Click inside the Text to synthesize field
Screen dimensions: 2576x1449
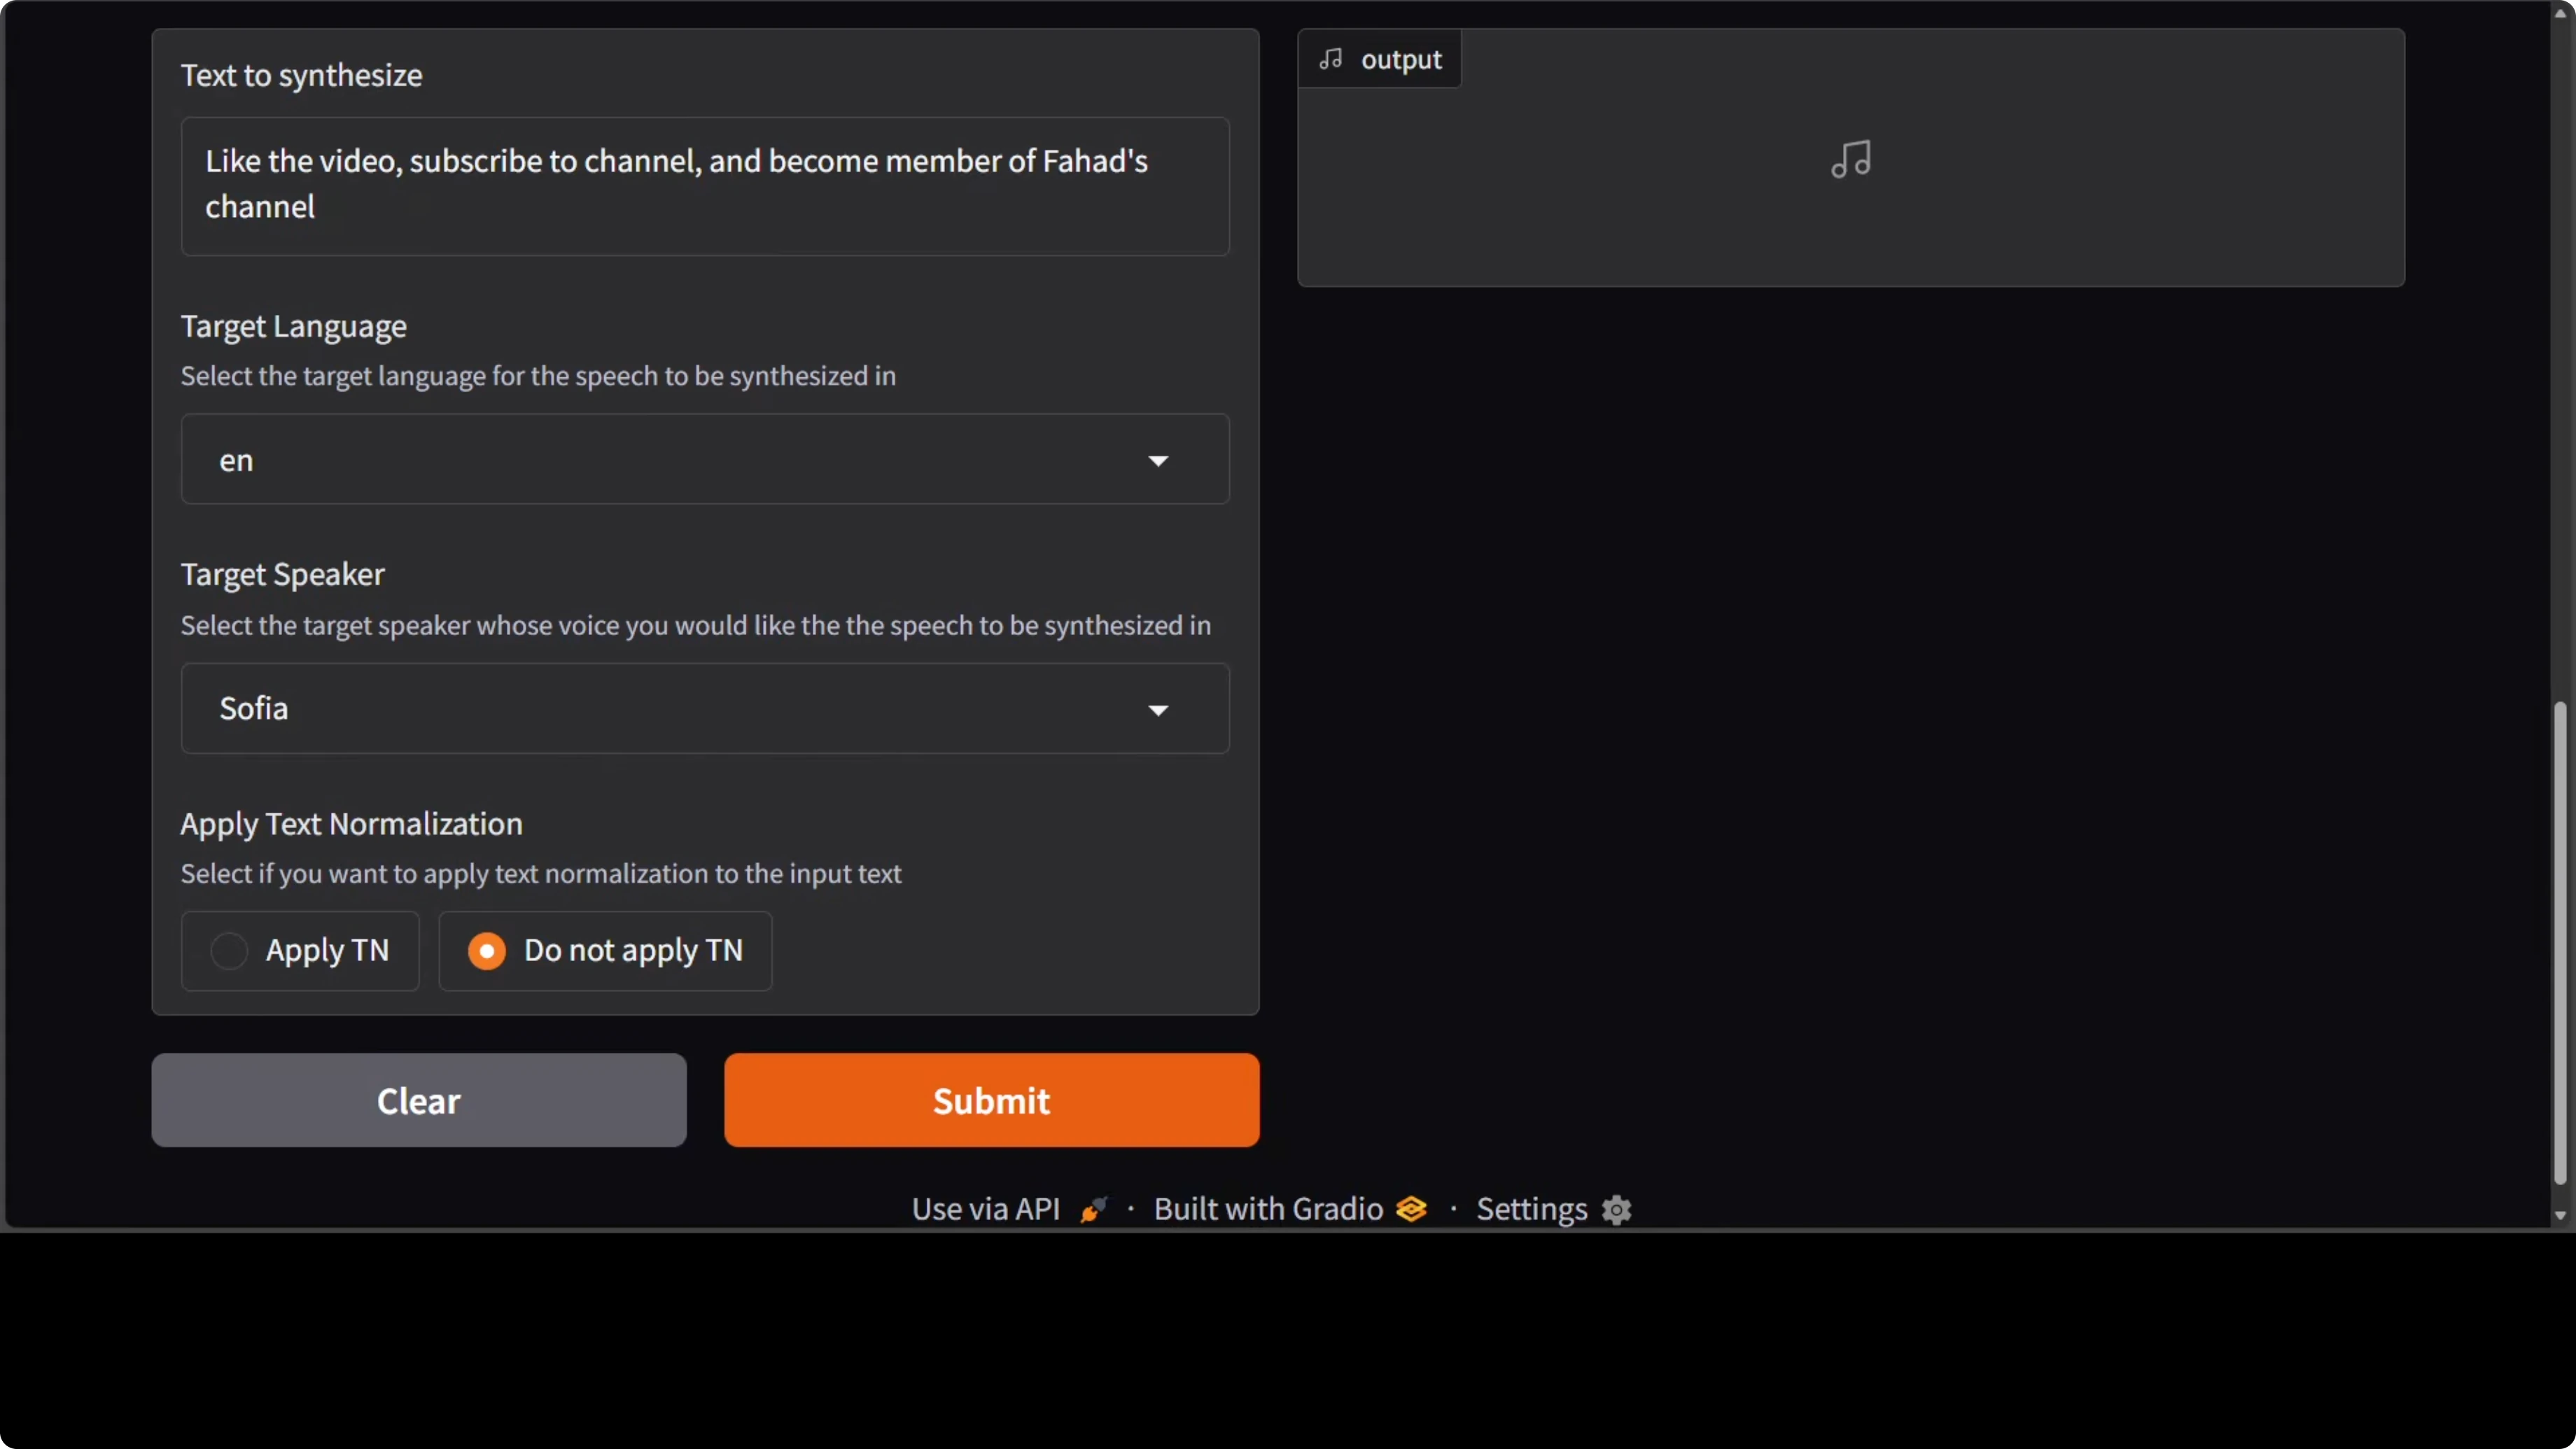pyautogui.click(x=704, y=186)
